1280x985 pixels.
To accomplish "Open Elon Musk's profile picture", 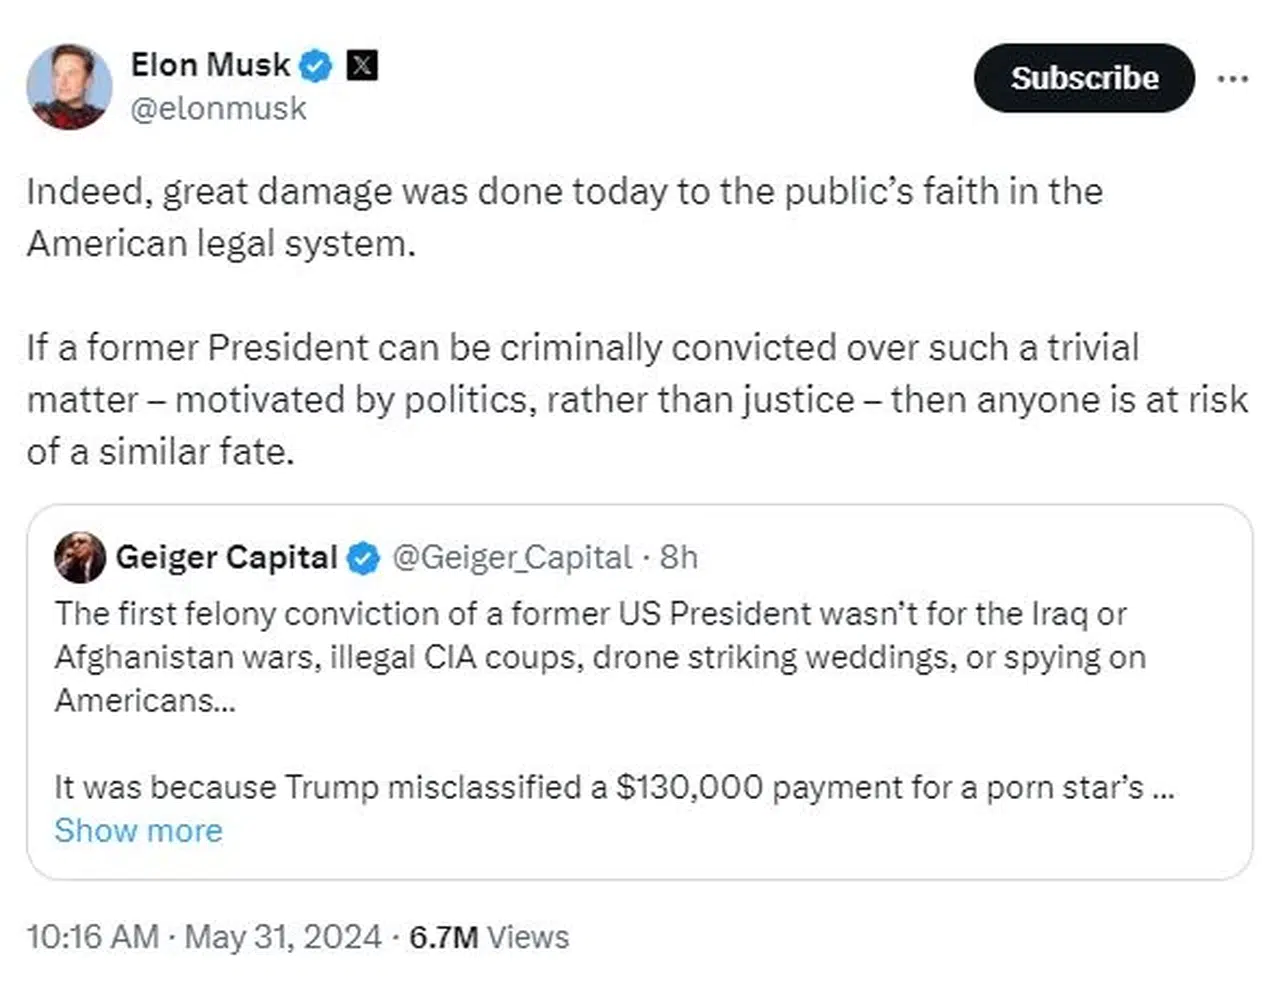I will pos(68,87).
